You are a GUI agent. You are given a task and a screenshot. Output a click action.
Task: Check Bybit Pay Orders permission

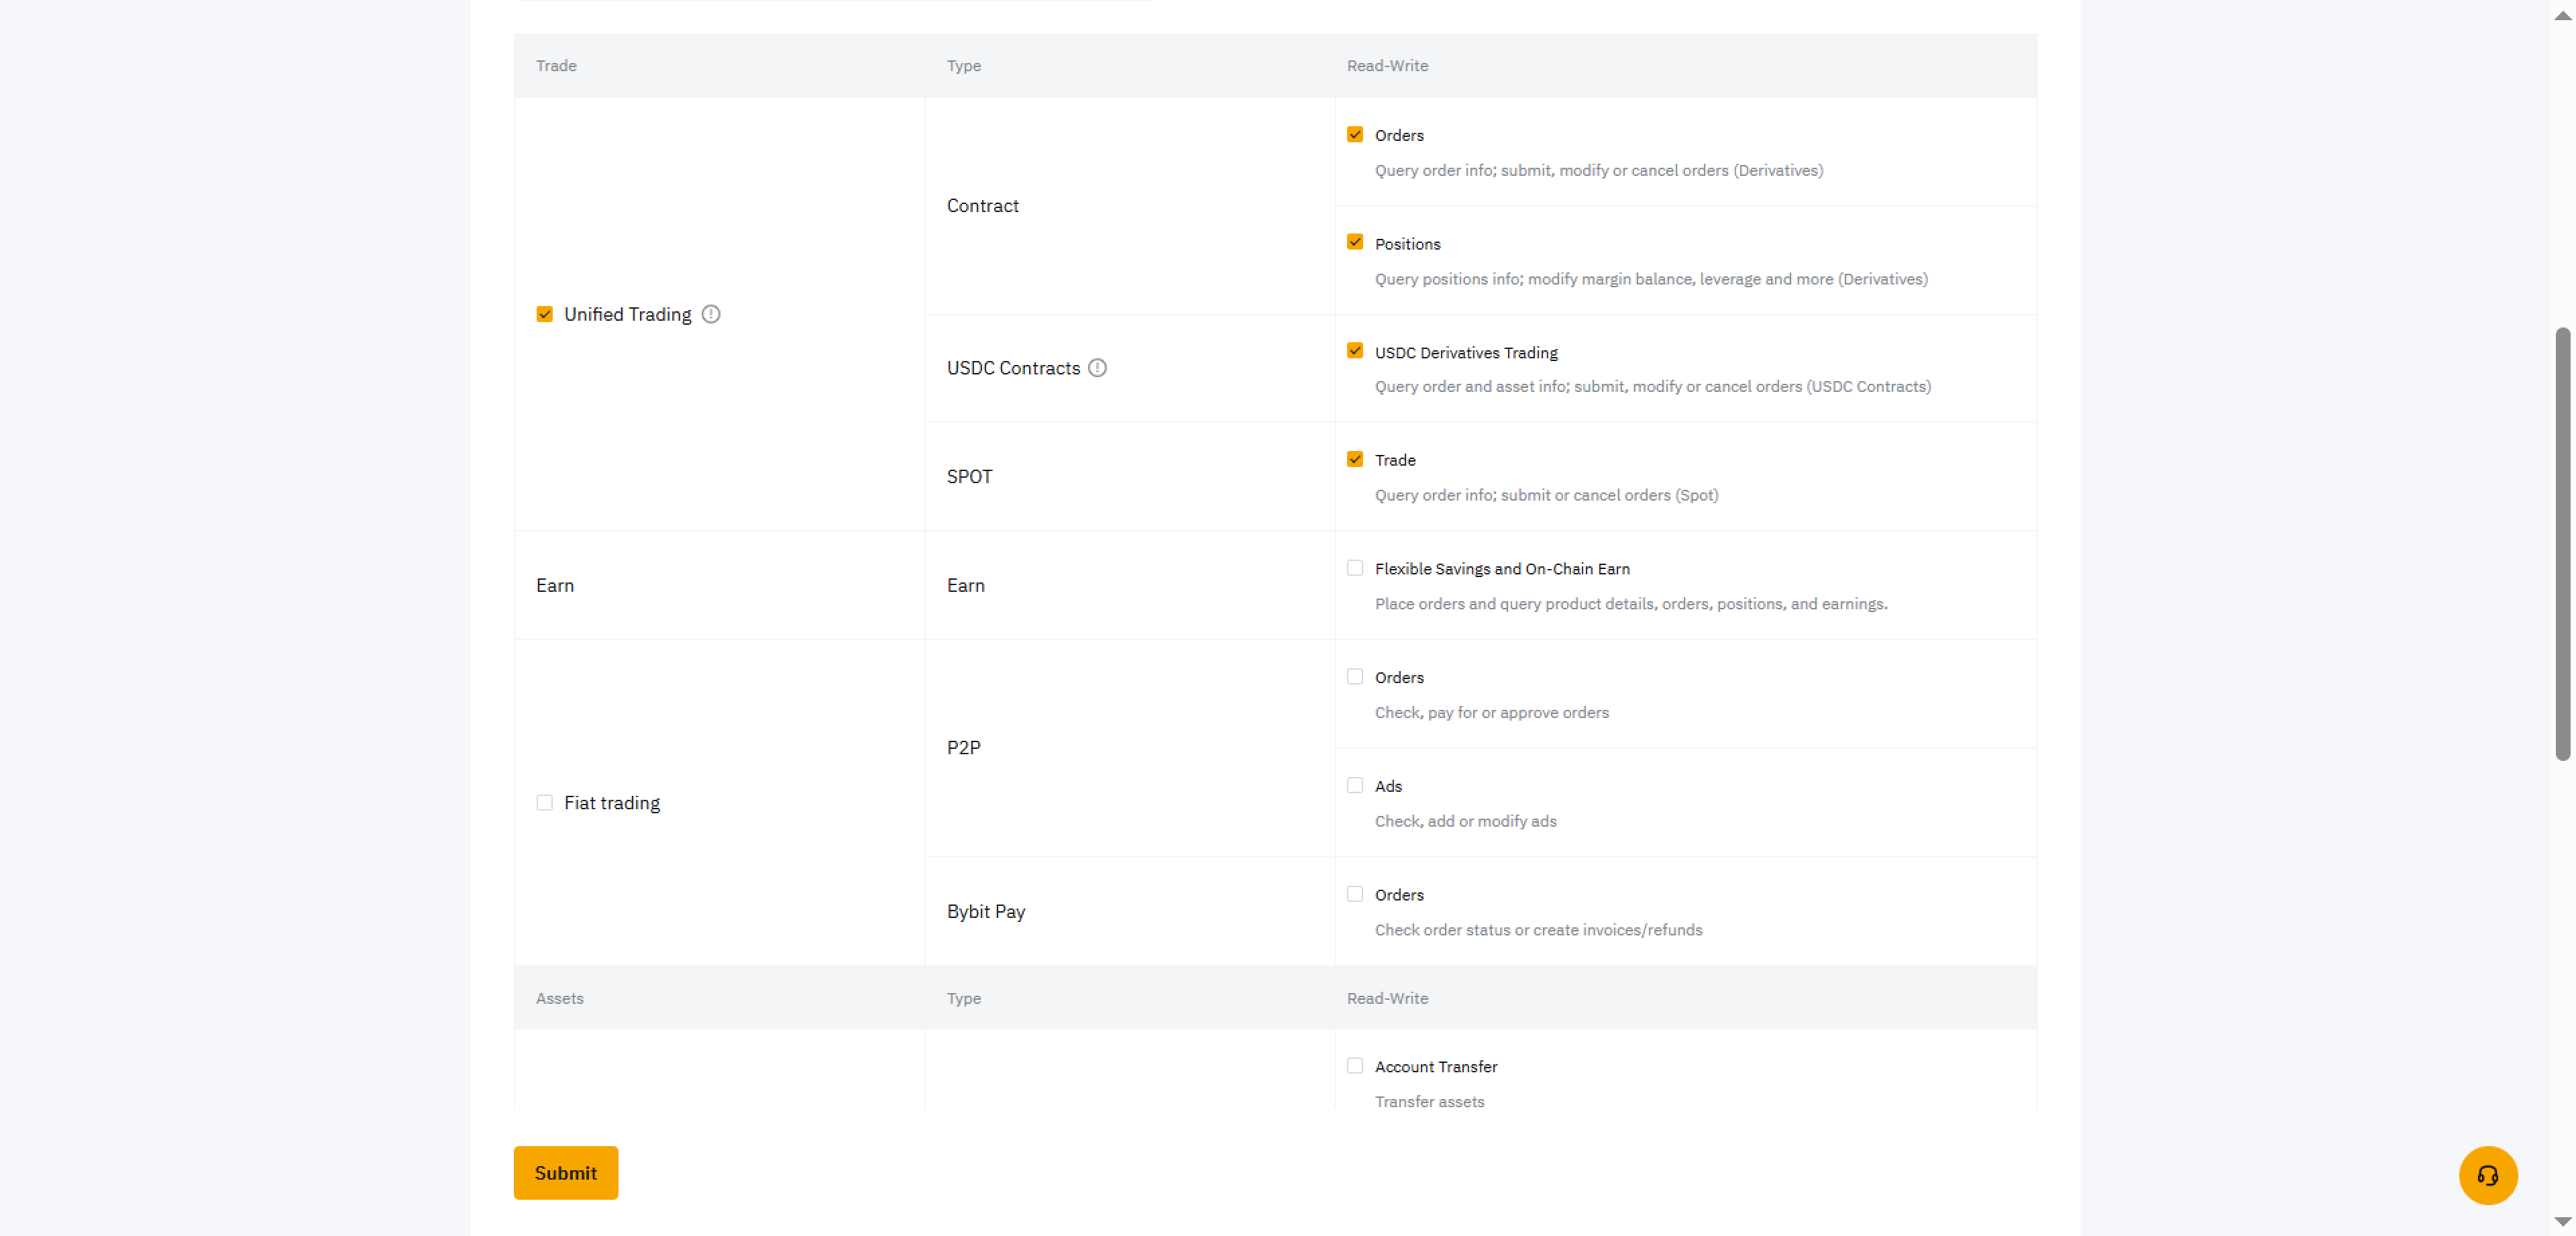click(1354, 894)
